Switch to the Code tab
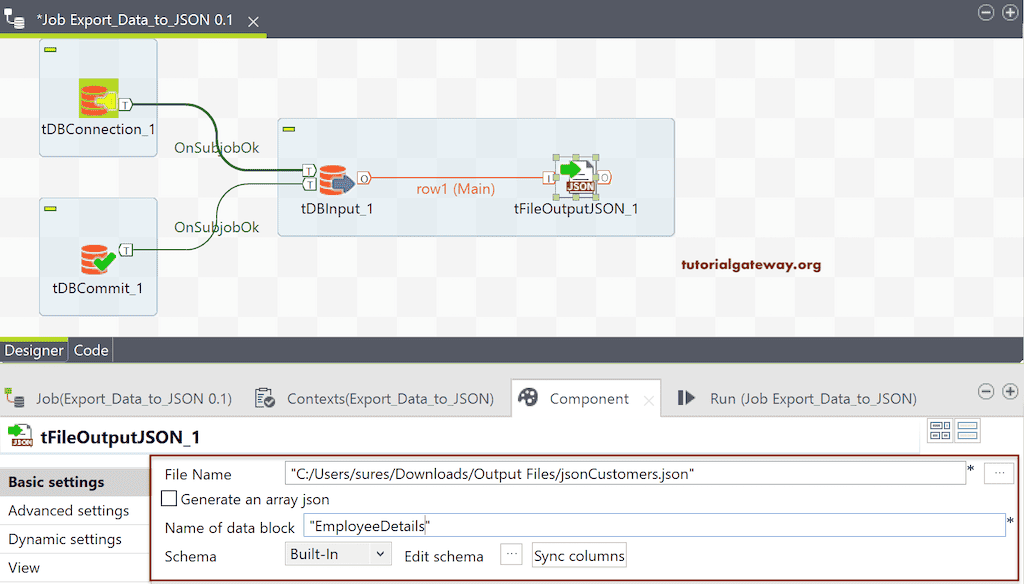Viewport: 1024px width, 584px height. [x=90, y=350]
